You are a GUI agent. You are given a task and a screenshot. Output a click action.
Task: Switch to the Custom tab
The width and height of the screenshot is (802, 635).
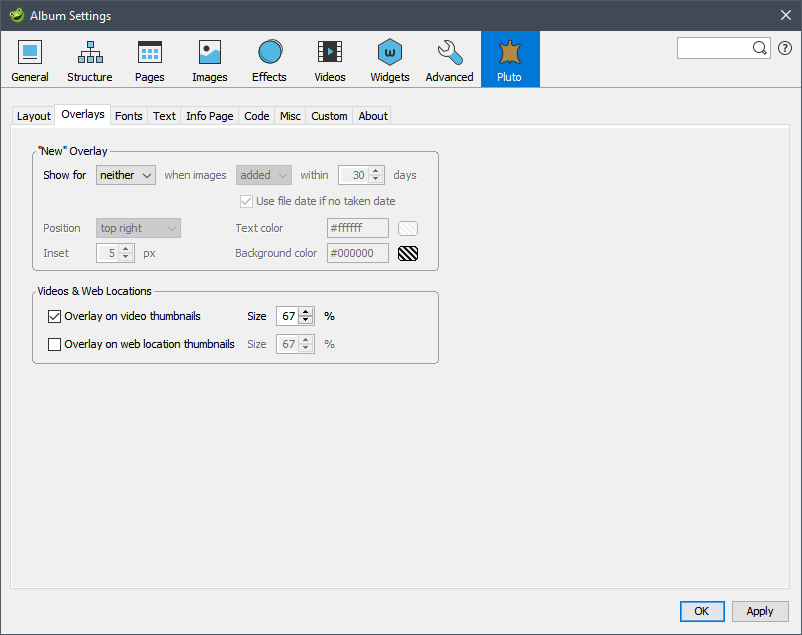click(329, 116)
